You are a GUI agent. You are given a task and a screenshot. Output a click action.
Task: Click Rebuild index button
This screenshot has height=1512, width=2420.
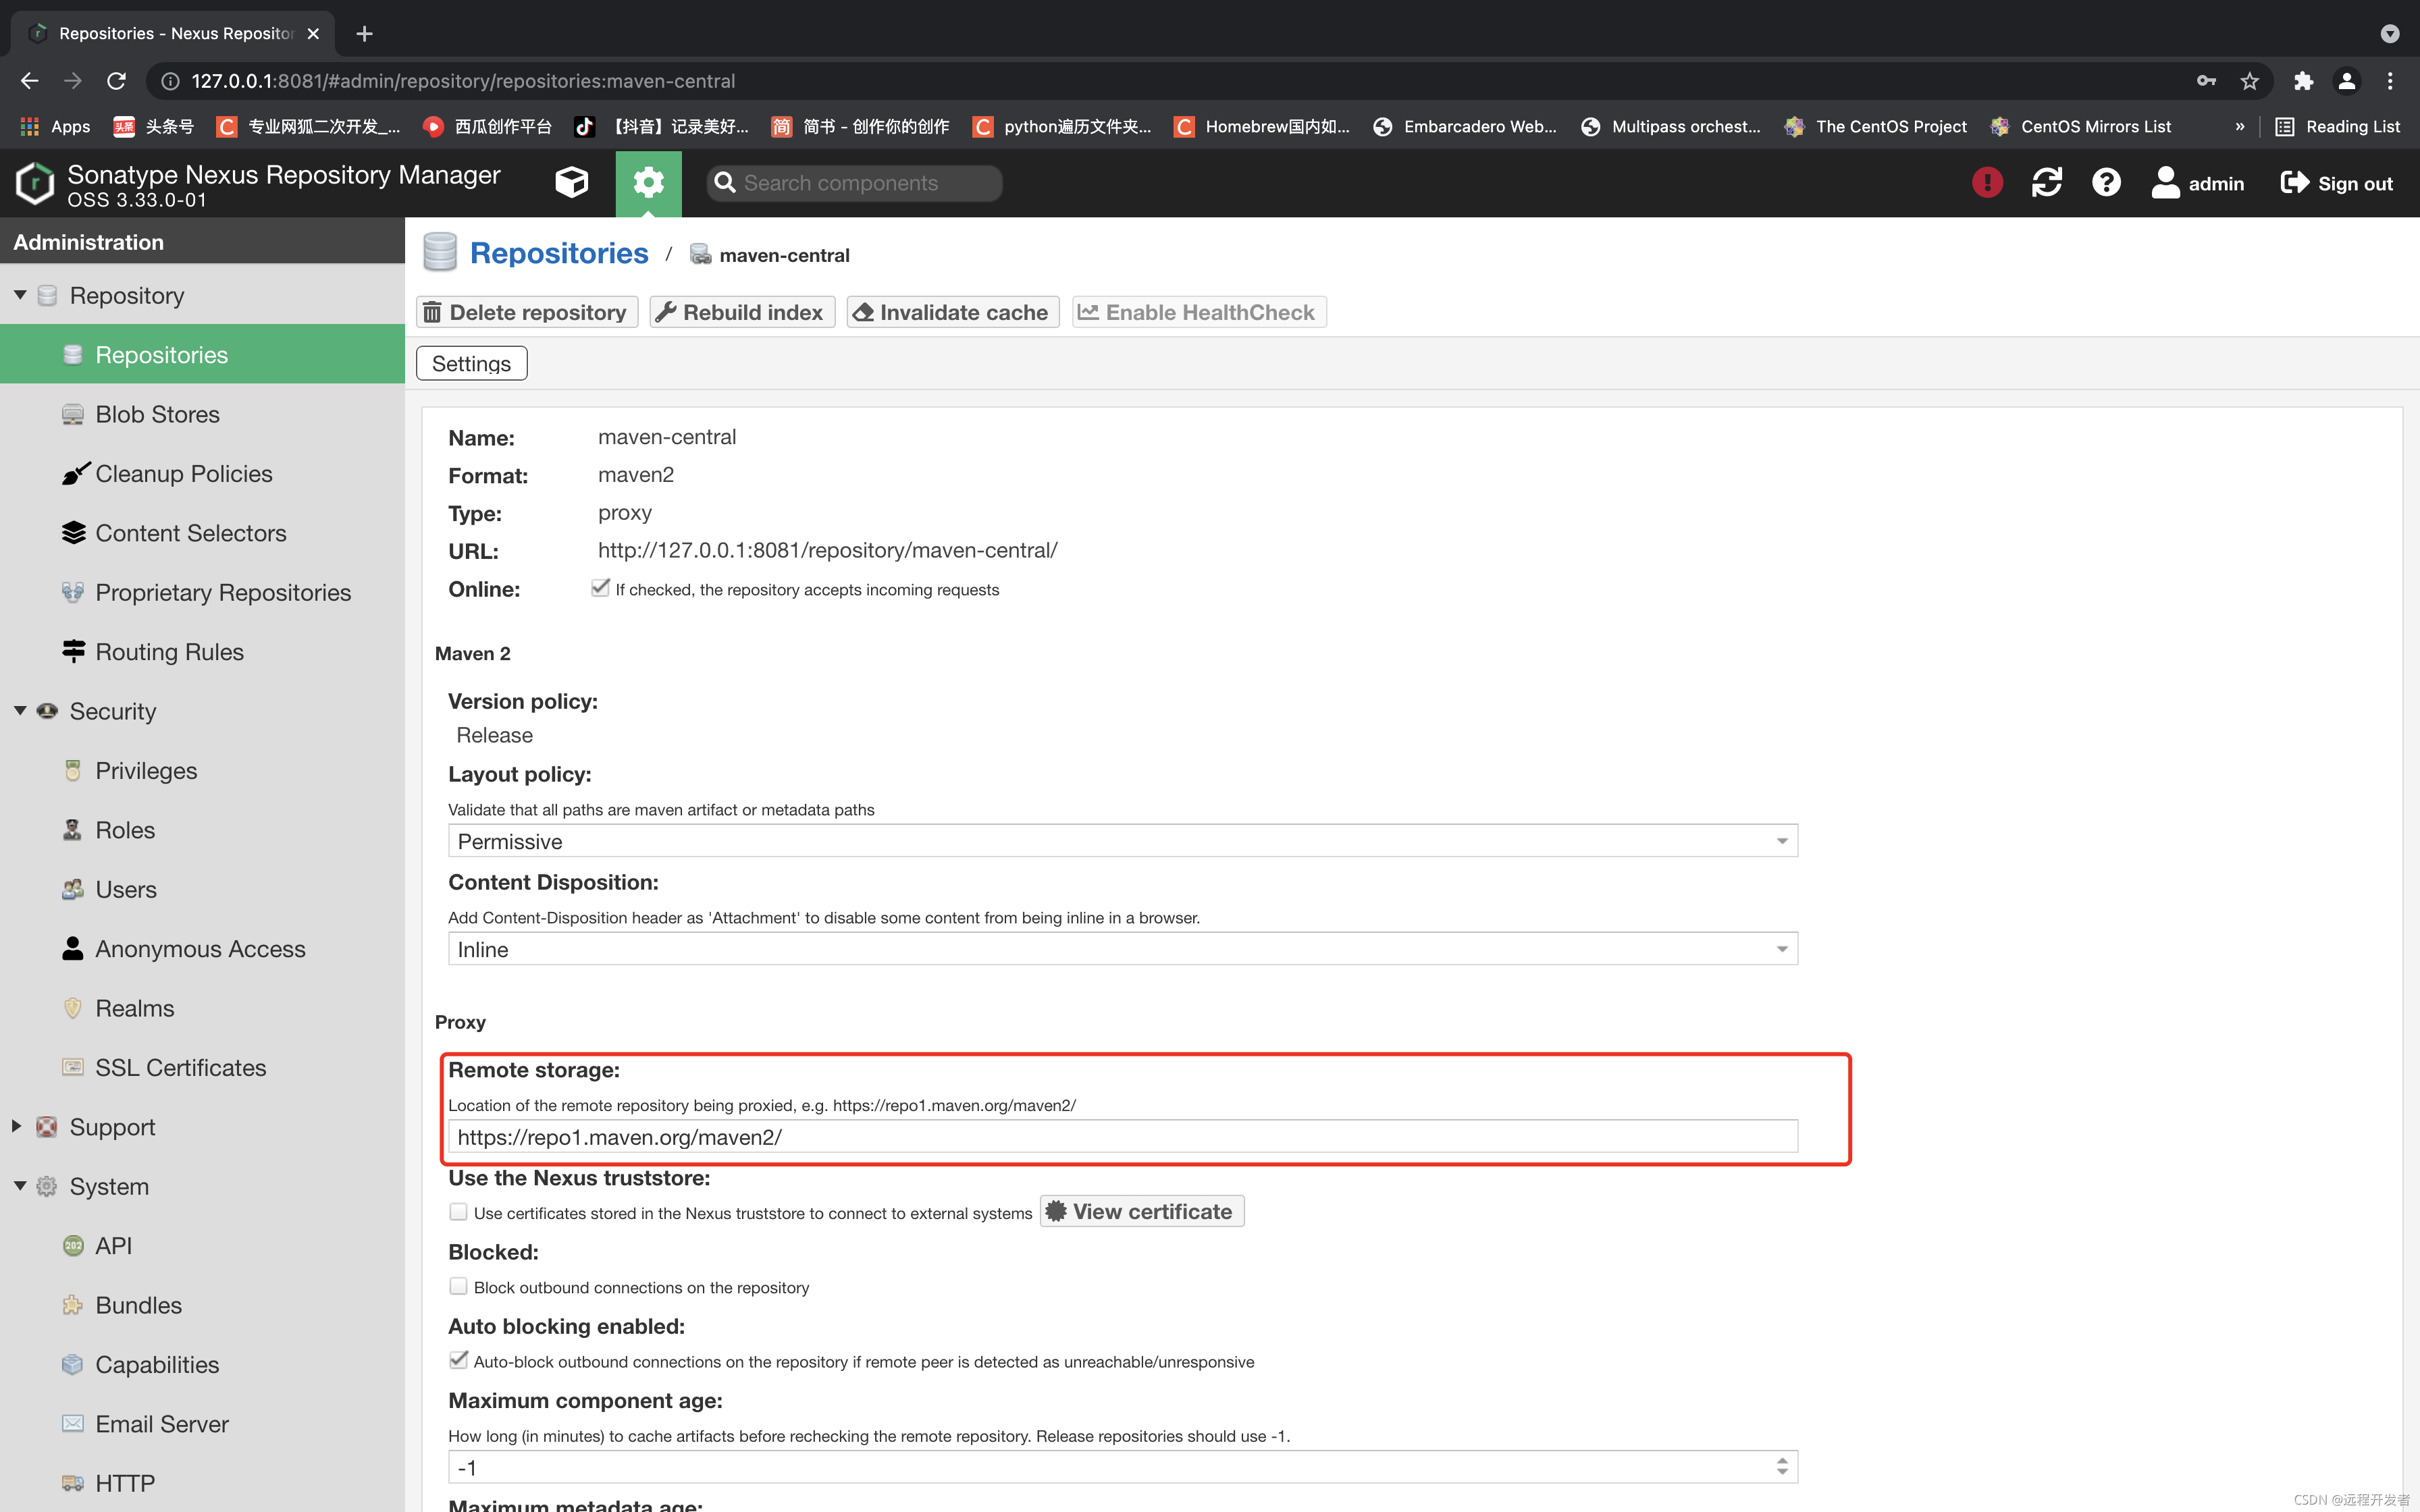coord(742,312)
